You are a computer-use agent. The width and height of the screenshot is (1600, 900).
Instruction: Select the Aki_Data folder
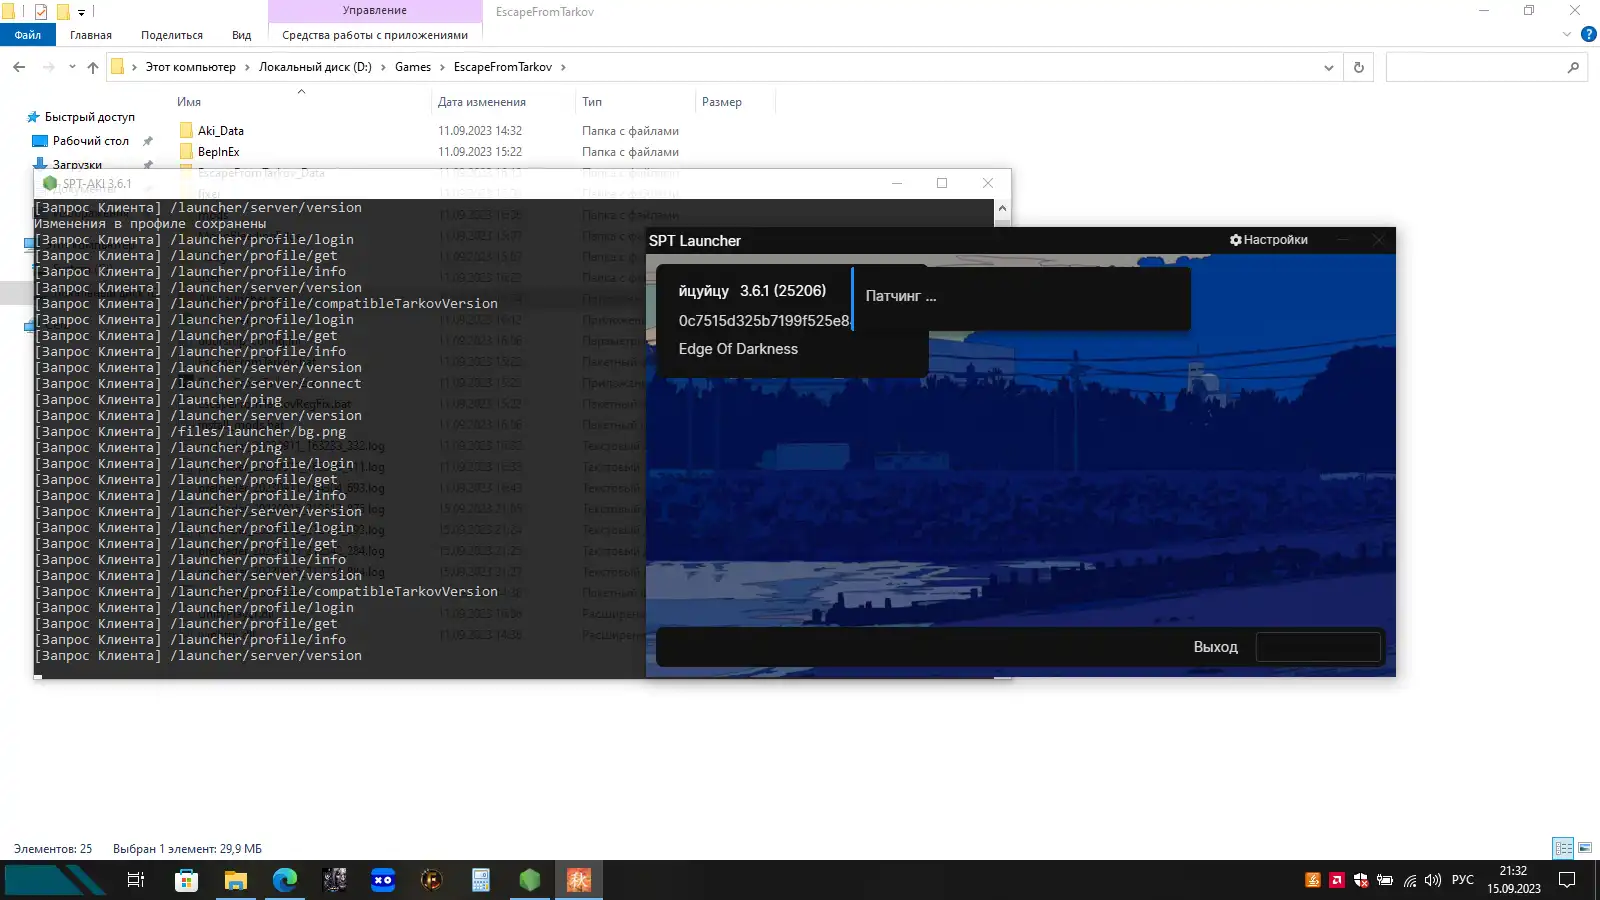pos(220,131)
